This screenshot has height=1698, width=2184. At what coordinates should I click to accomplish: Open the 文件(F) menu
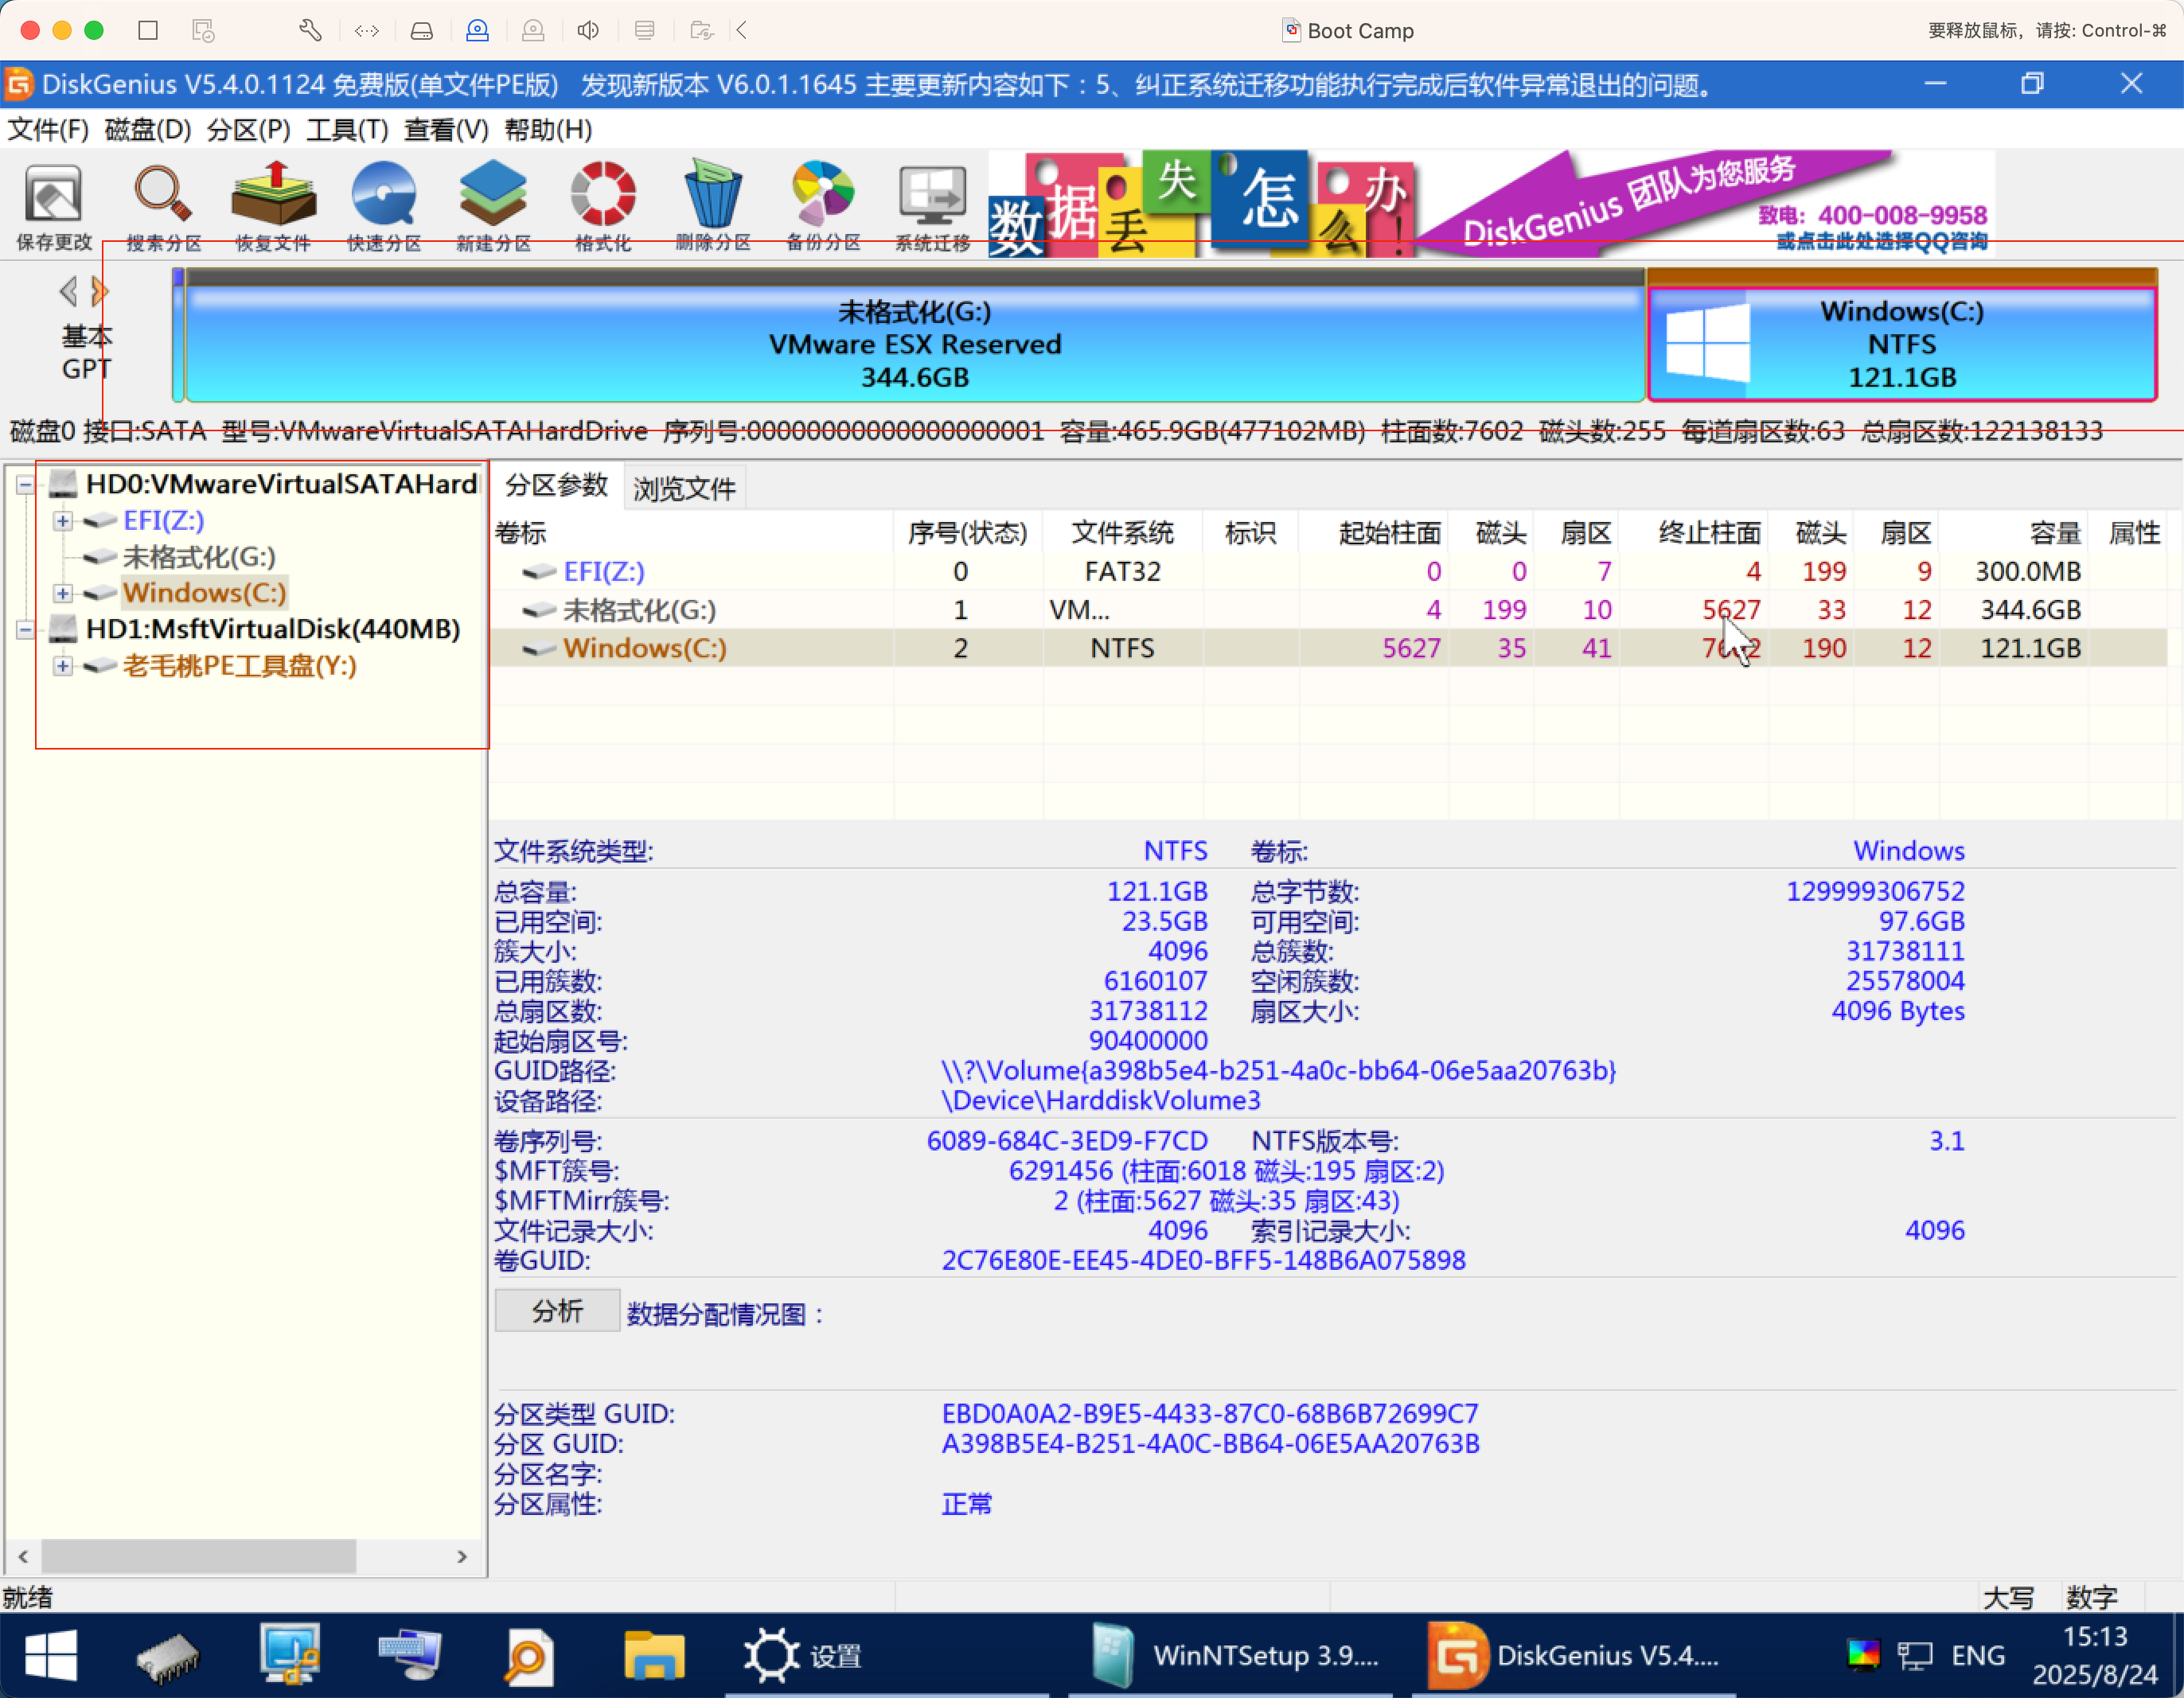pos(48,130)
